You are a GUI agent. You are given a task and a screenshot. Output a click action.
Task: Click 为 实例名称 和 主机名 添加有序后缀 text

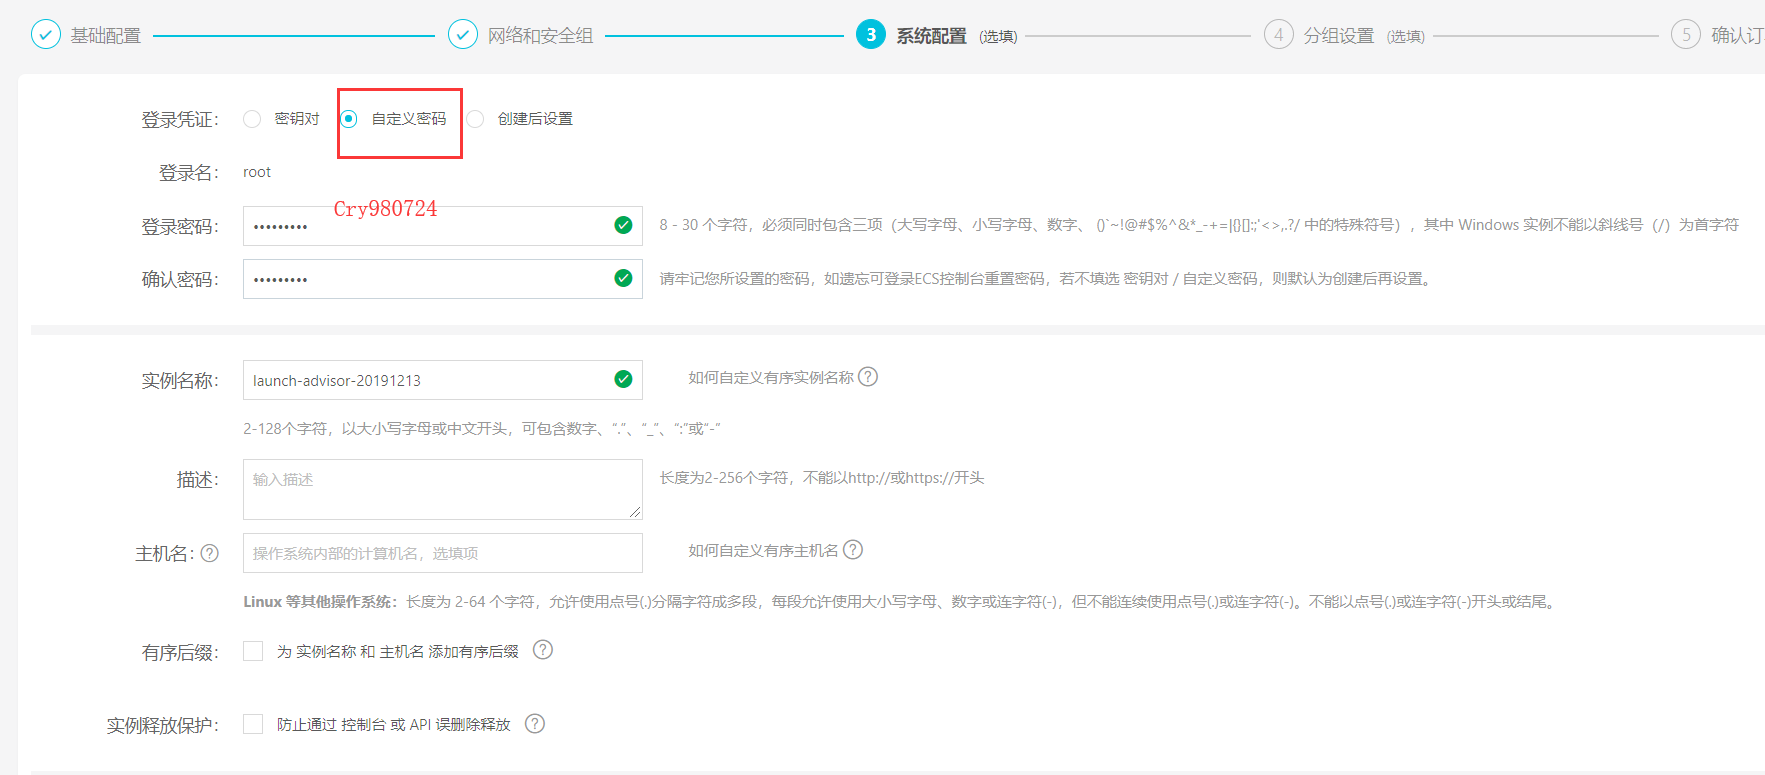click(398, 652)
